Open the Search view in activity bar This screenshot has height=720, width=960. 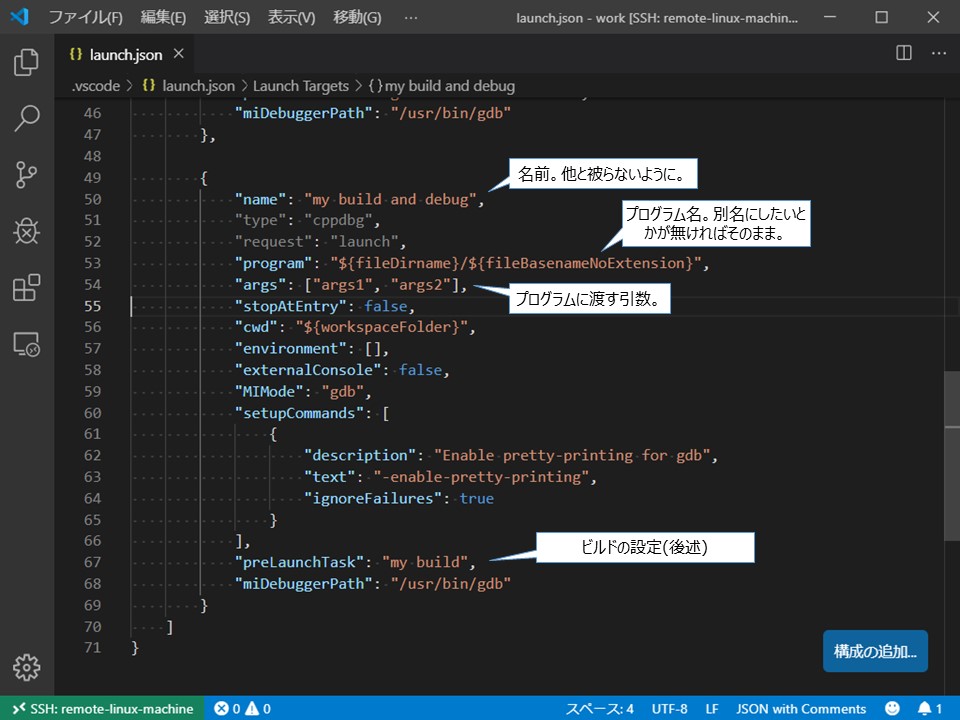(26, 118)
